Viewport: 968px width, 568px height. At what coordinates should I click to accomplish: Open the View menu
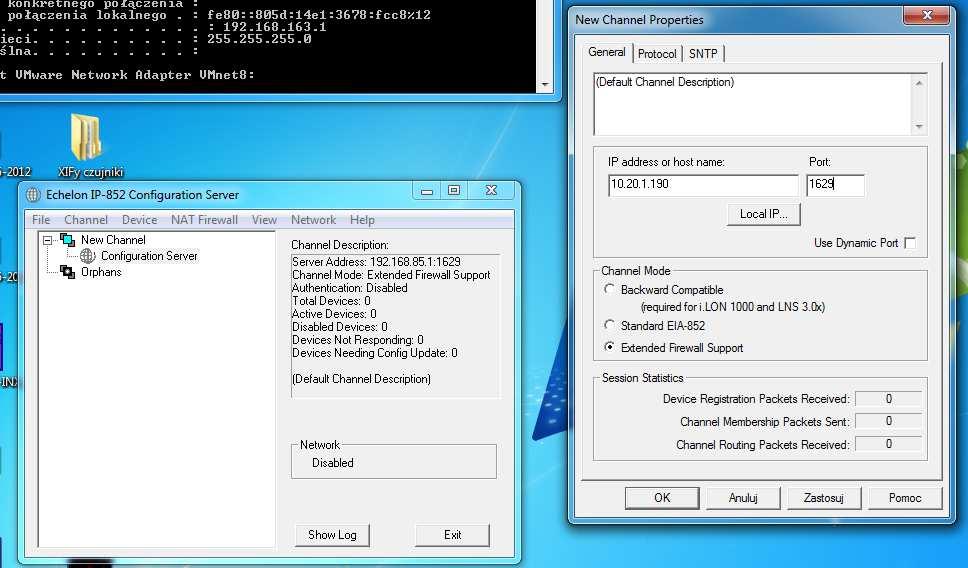264,220
